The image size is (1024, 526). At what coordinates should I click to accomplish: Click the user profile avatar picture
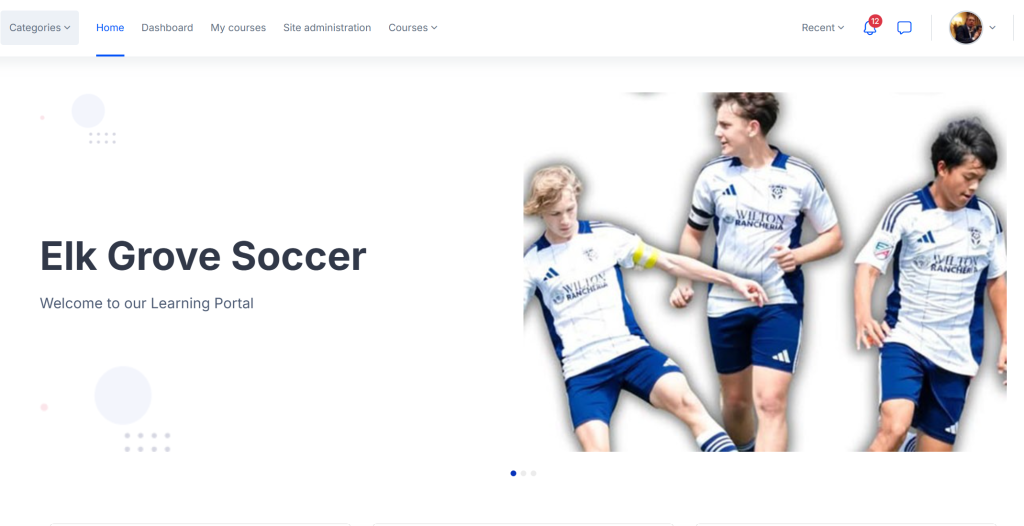click(x=965, y=27)
